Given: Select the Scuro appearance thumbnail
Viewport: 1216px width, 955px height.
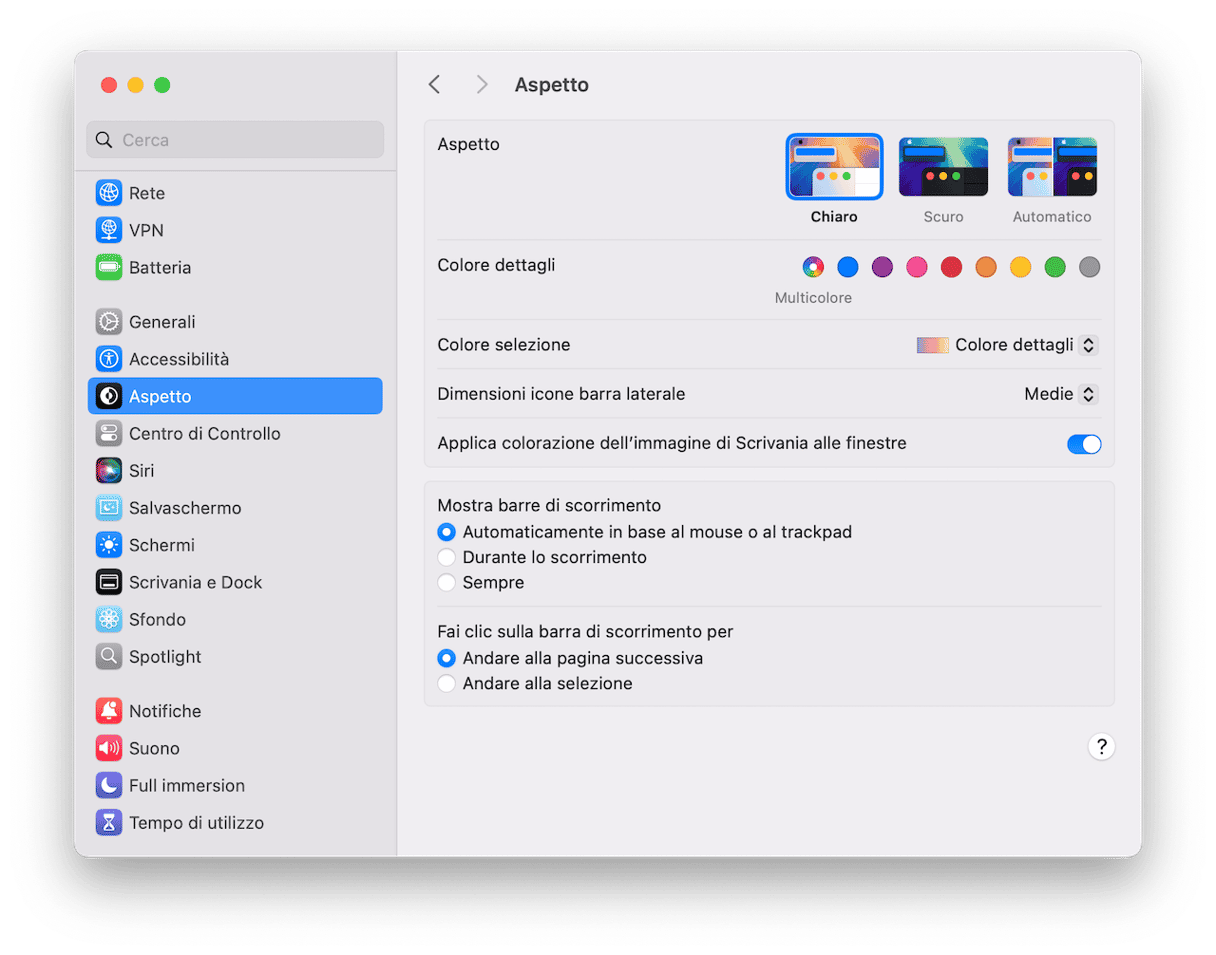Looking at the screenshot, I should (x=943, y=167).
